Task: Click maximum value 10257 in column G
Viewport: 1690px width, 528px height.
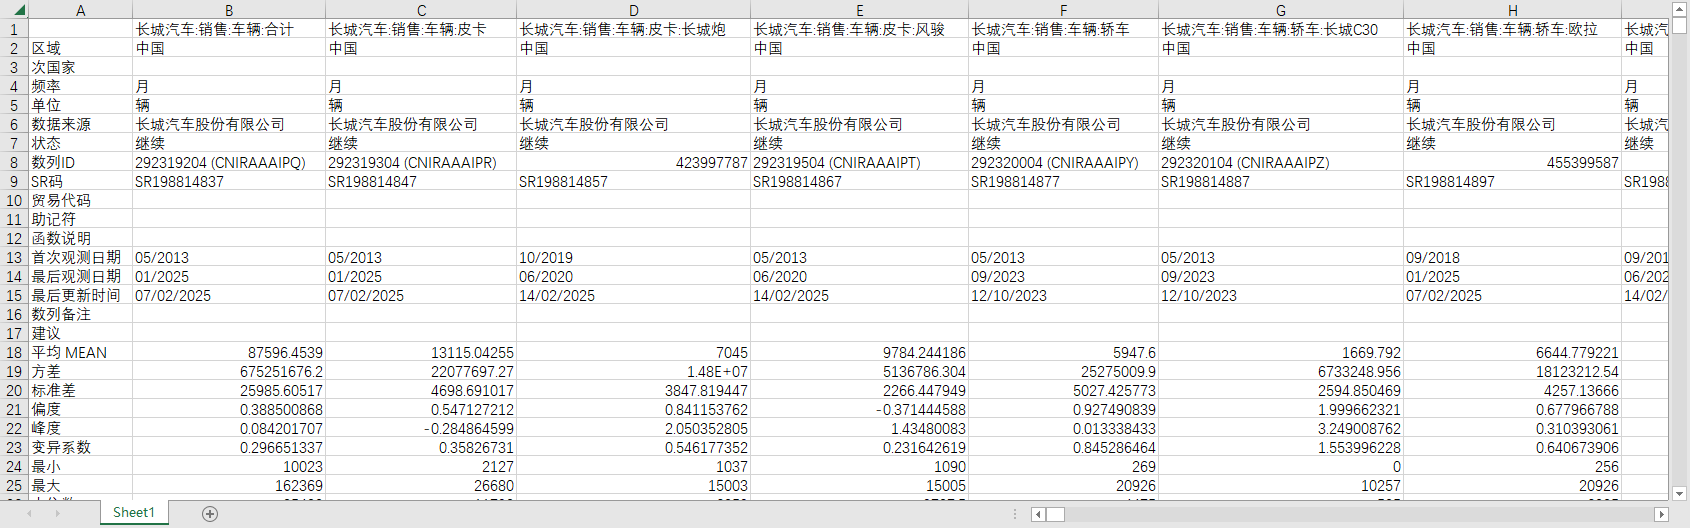Action: tap(1281, 485)
